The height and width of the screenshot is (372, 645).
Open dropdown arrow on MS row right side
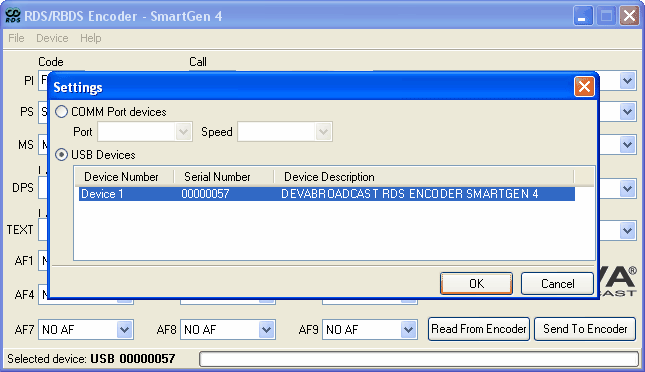627,144
